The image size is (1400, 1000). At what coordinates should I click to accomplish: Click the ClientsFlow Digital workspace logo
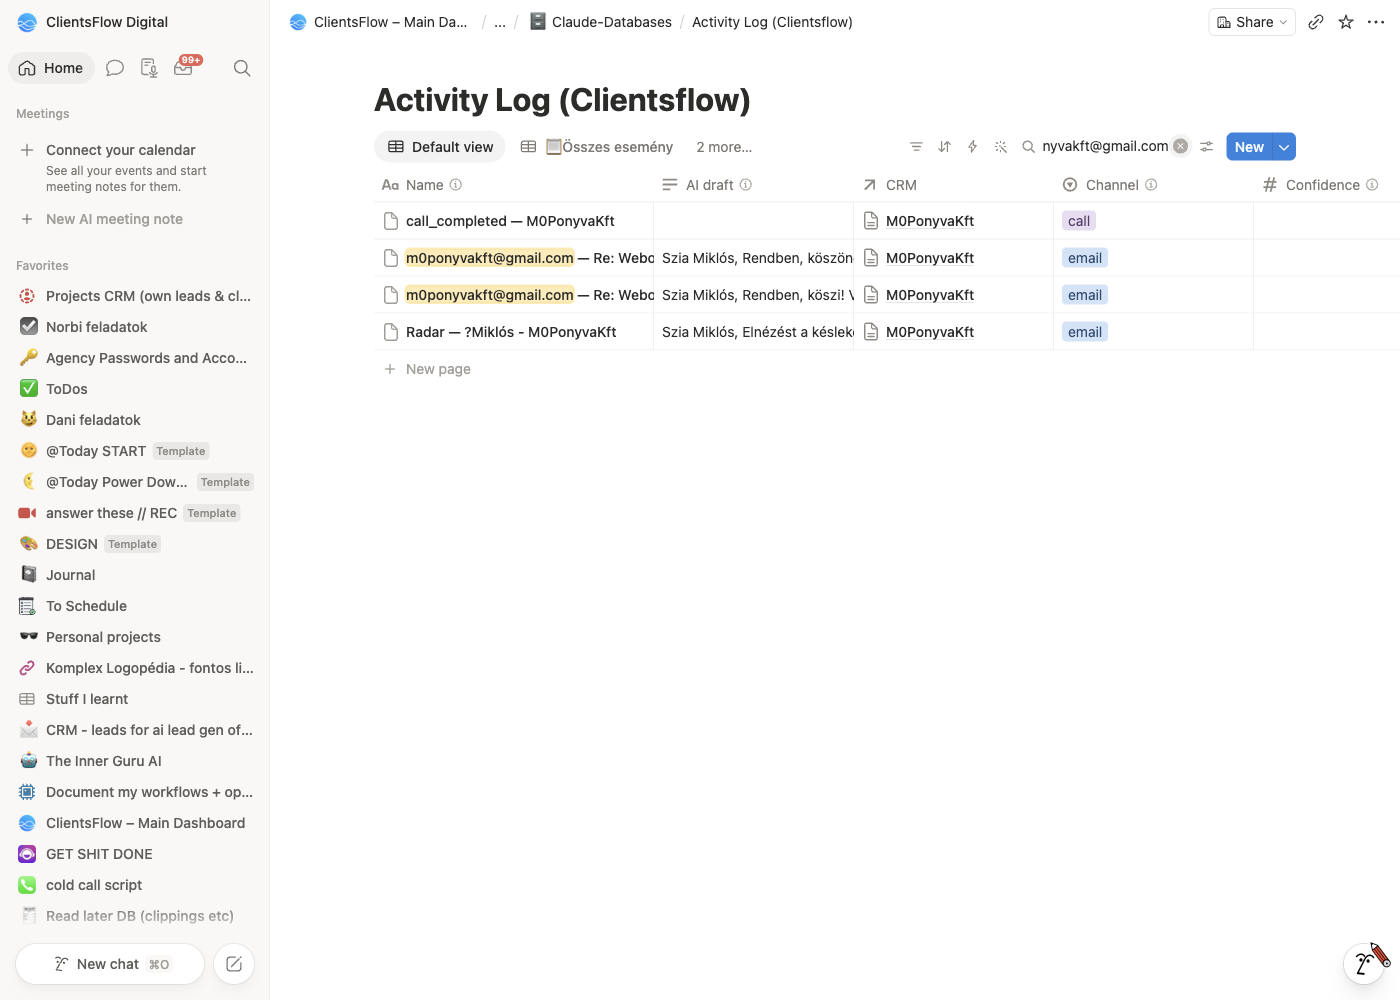(x=27, y=22)
